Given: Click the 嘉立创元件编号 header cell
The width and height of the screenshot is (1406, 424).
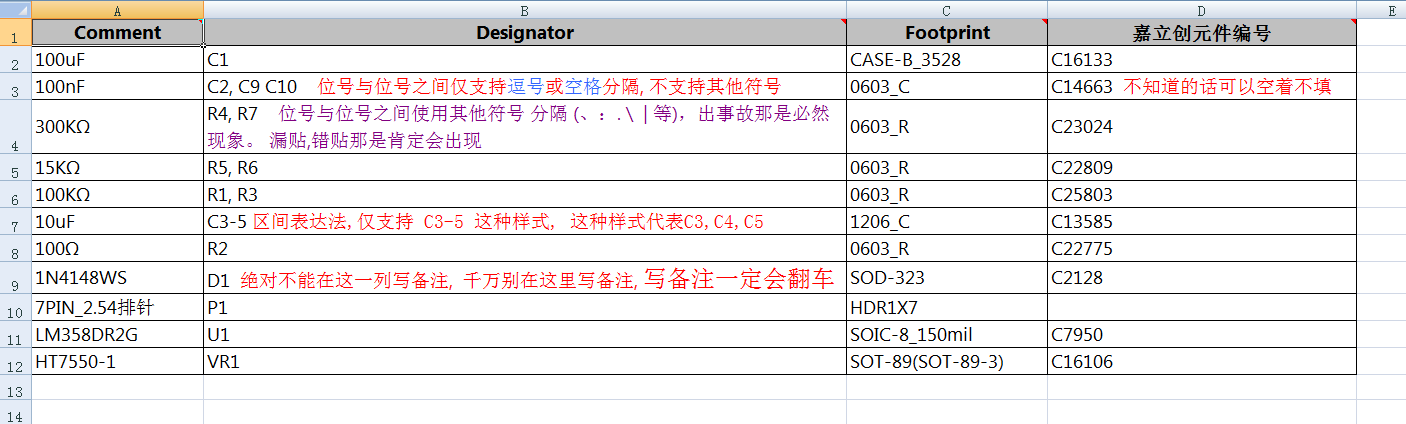Looking at the screenshot, I should point(1201,33).
